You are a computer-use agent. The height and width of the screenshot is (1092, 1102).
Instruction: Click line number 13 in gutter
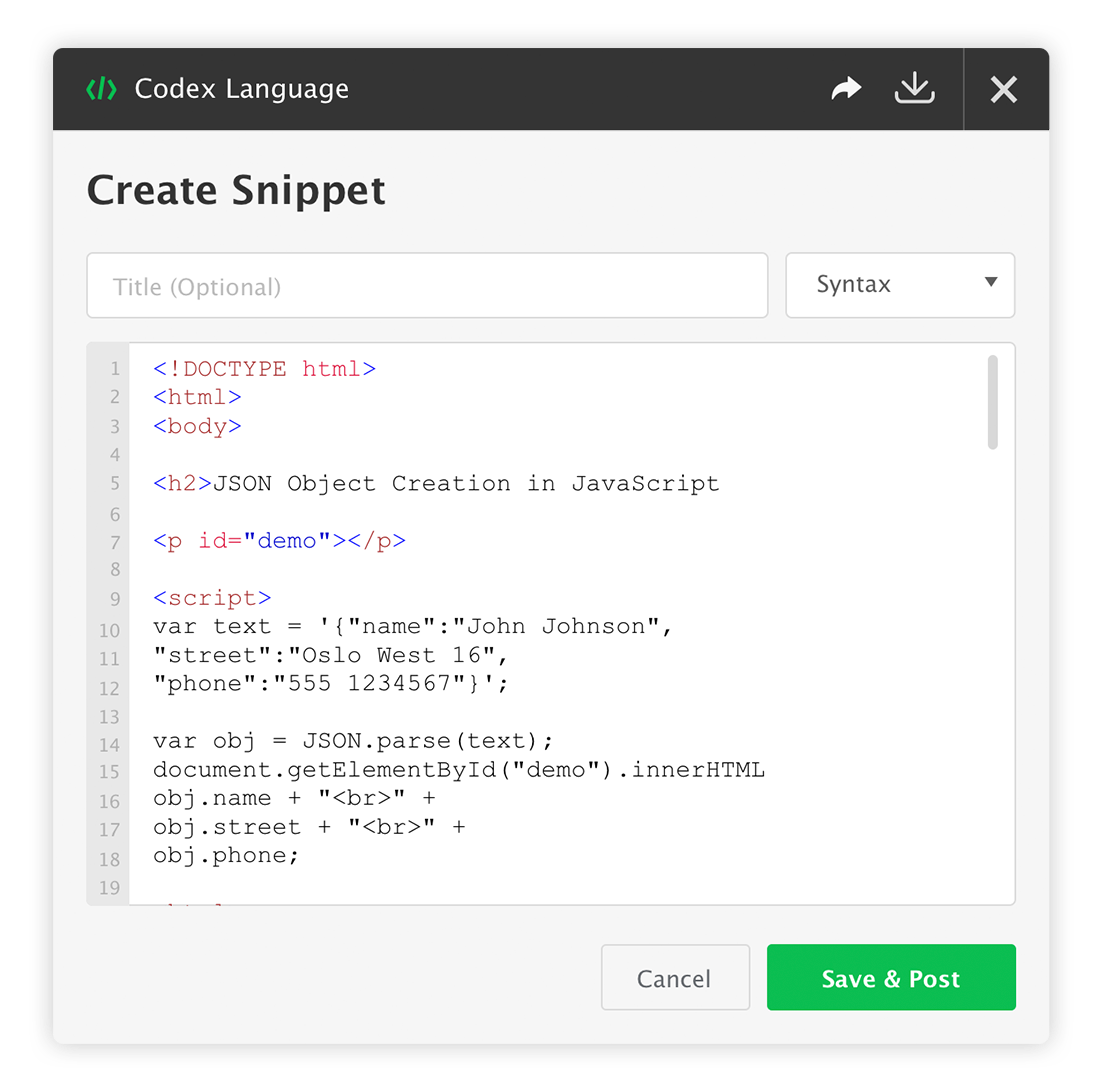tap(110, 717)
